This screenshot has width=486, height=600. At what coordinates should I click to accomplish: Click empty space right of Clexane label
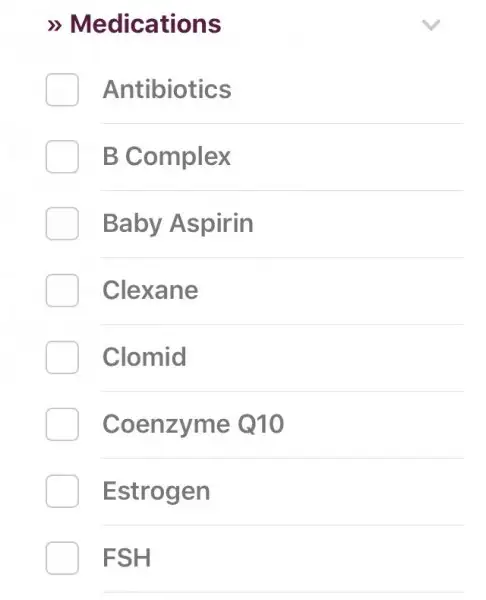click(x=331, y=290)
